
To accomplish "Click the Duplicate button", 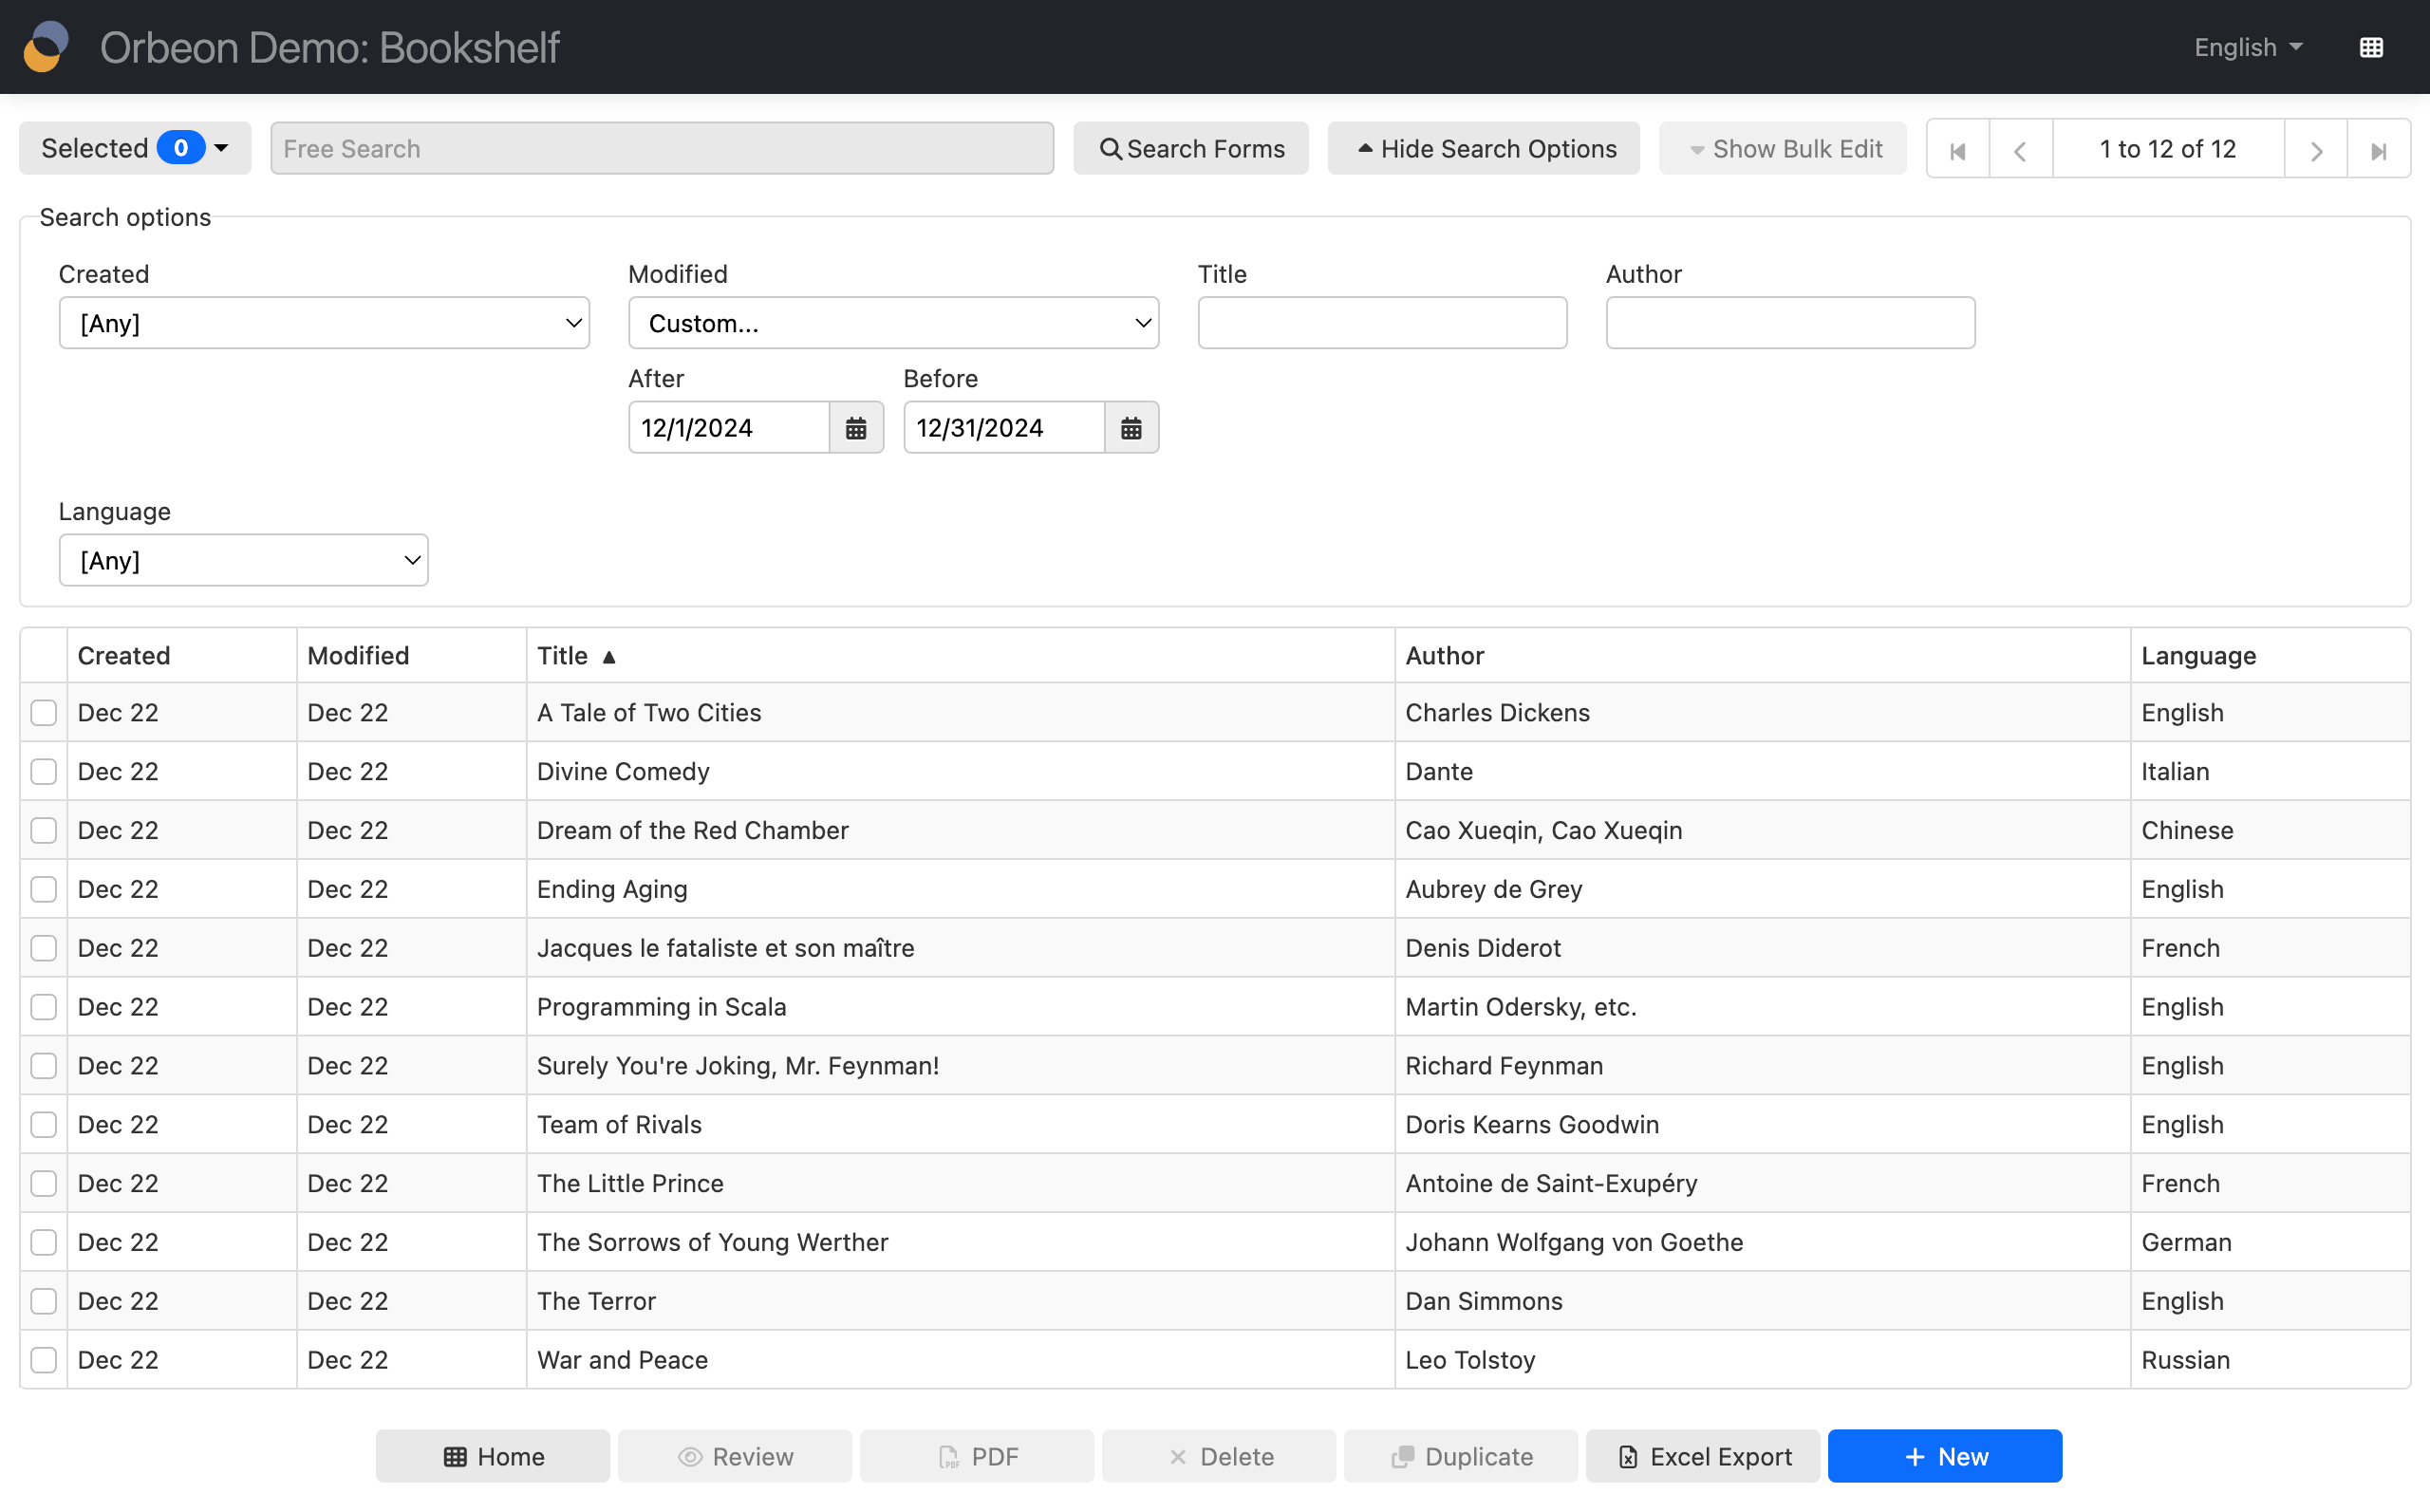I will [1461, 1457].
